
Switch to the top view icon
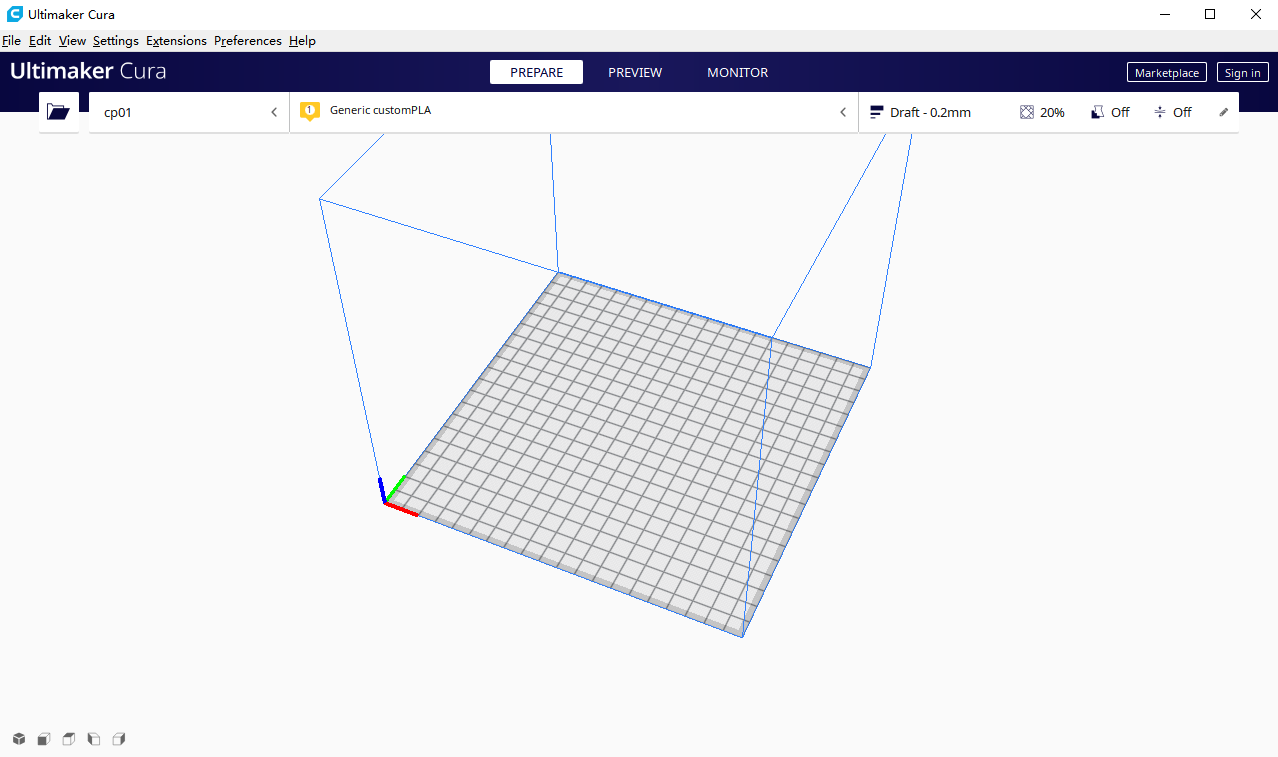coord(68,739)
